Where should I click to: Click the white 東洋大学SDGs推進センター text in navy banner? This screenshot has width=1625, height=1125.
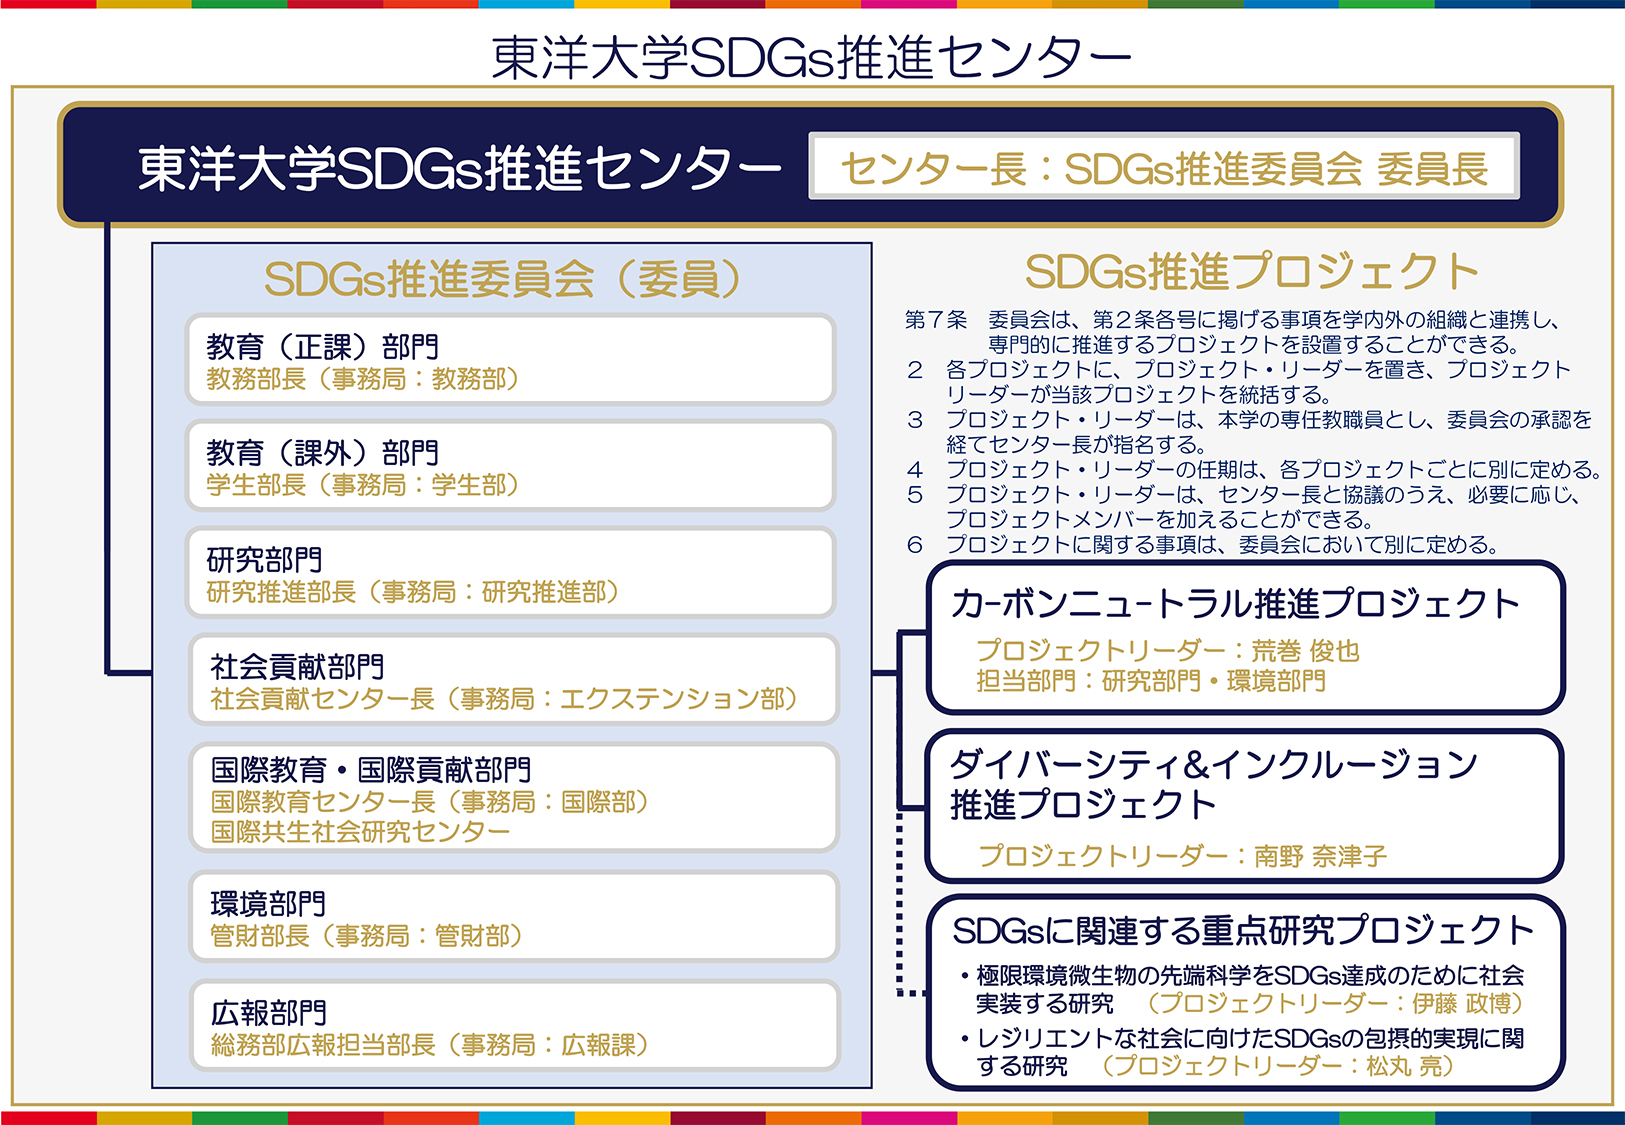click(x=459, y=168)
